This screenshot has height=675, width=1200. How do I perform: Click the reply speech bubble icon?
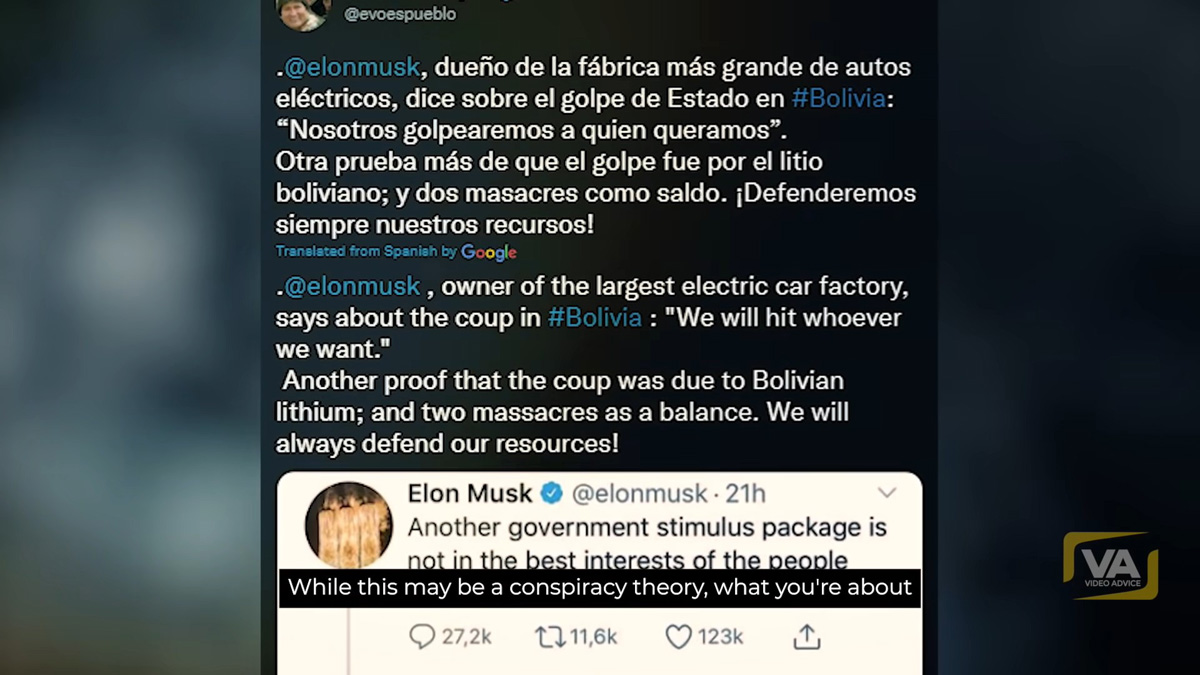[423, 637]
